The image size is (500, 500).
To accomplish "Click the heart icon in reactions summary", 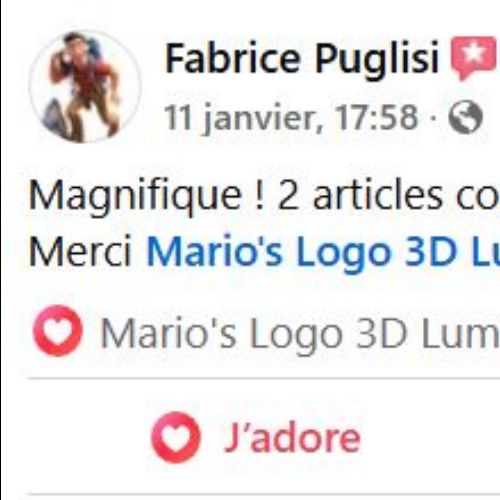I will (58, 330).
